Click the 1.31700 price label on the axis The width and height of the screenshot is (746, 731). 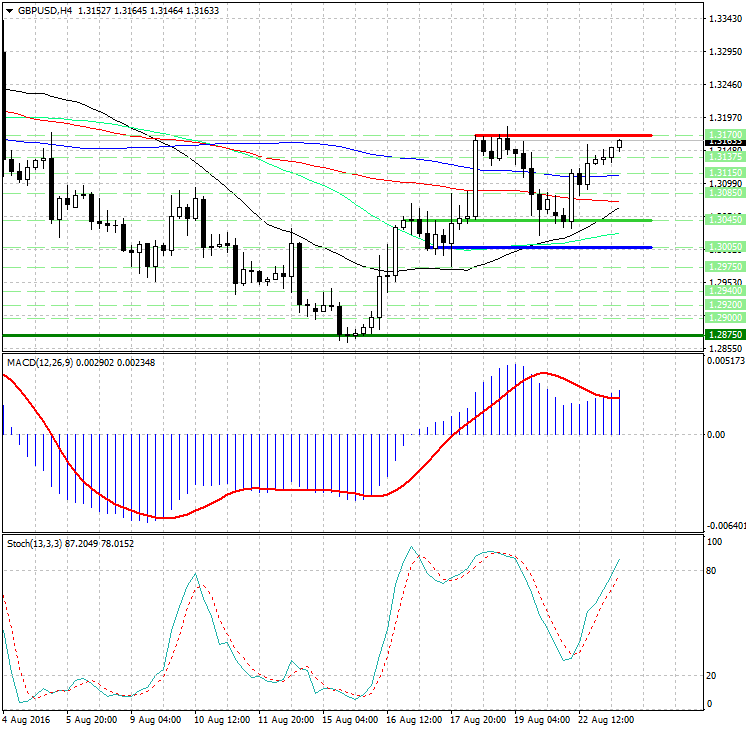click(x=723, y=133)
